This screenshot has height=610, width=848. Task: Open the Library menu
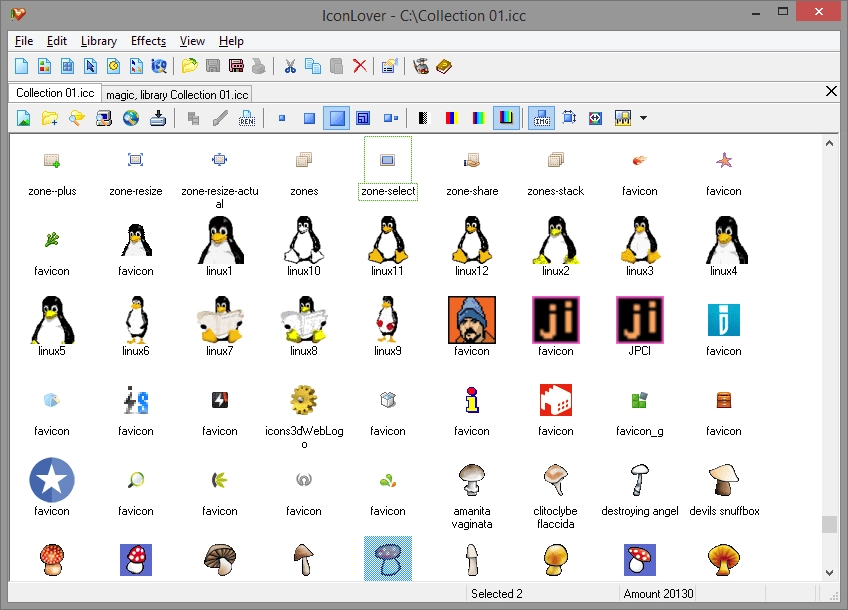98,41
